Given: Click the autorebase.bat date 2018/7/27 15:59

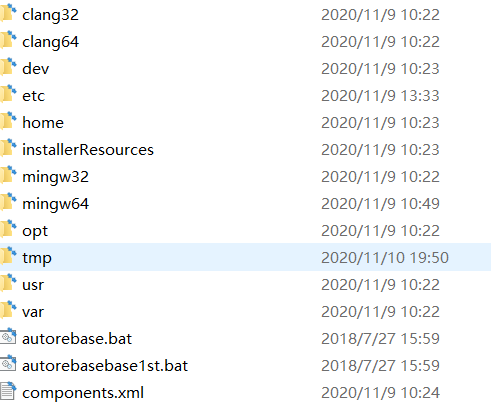Looking at the screenshot, I should tap(380, 339).
